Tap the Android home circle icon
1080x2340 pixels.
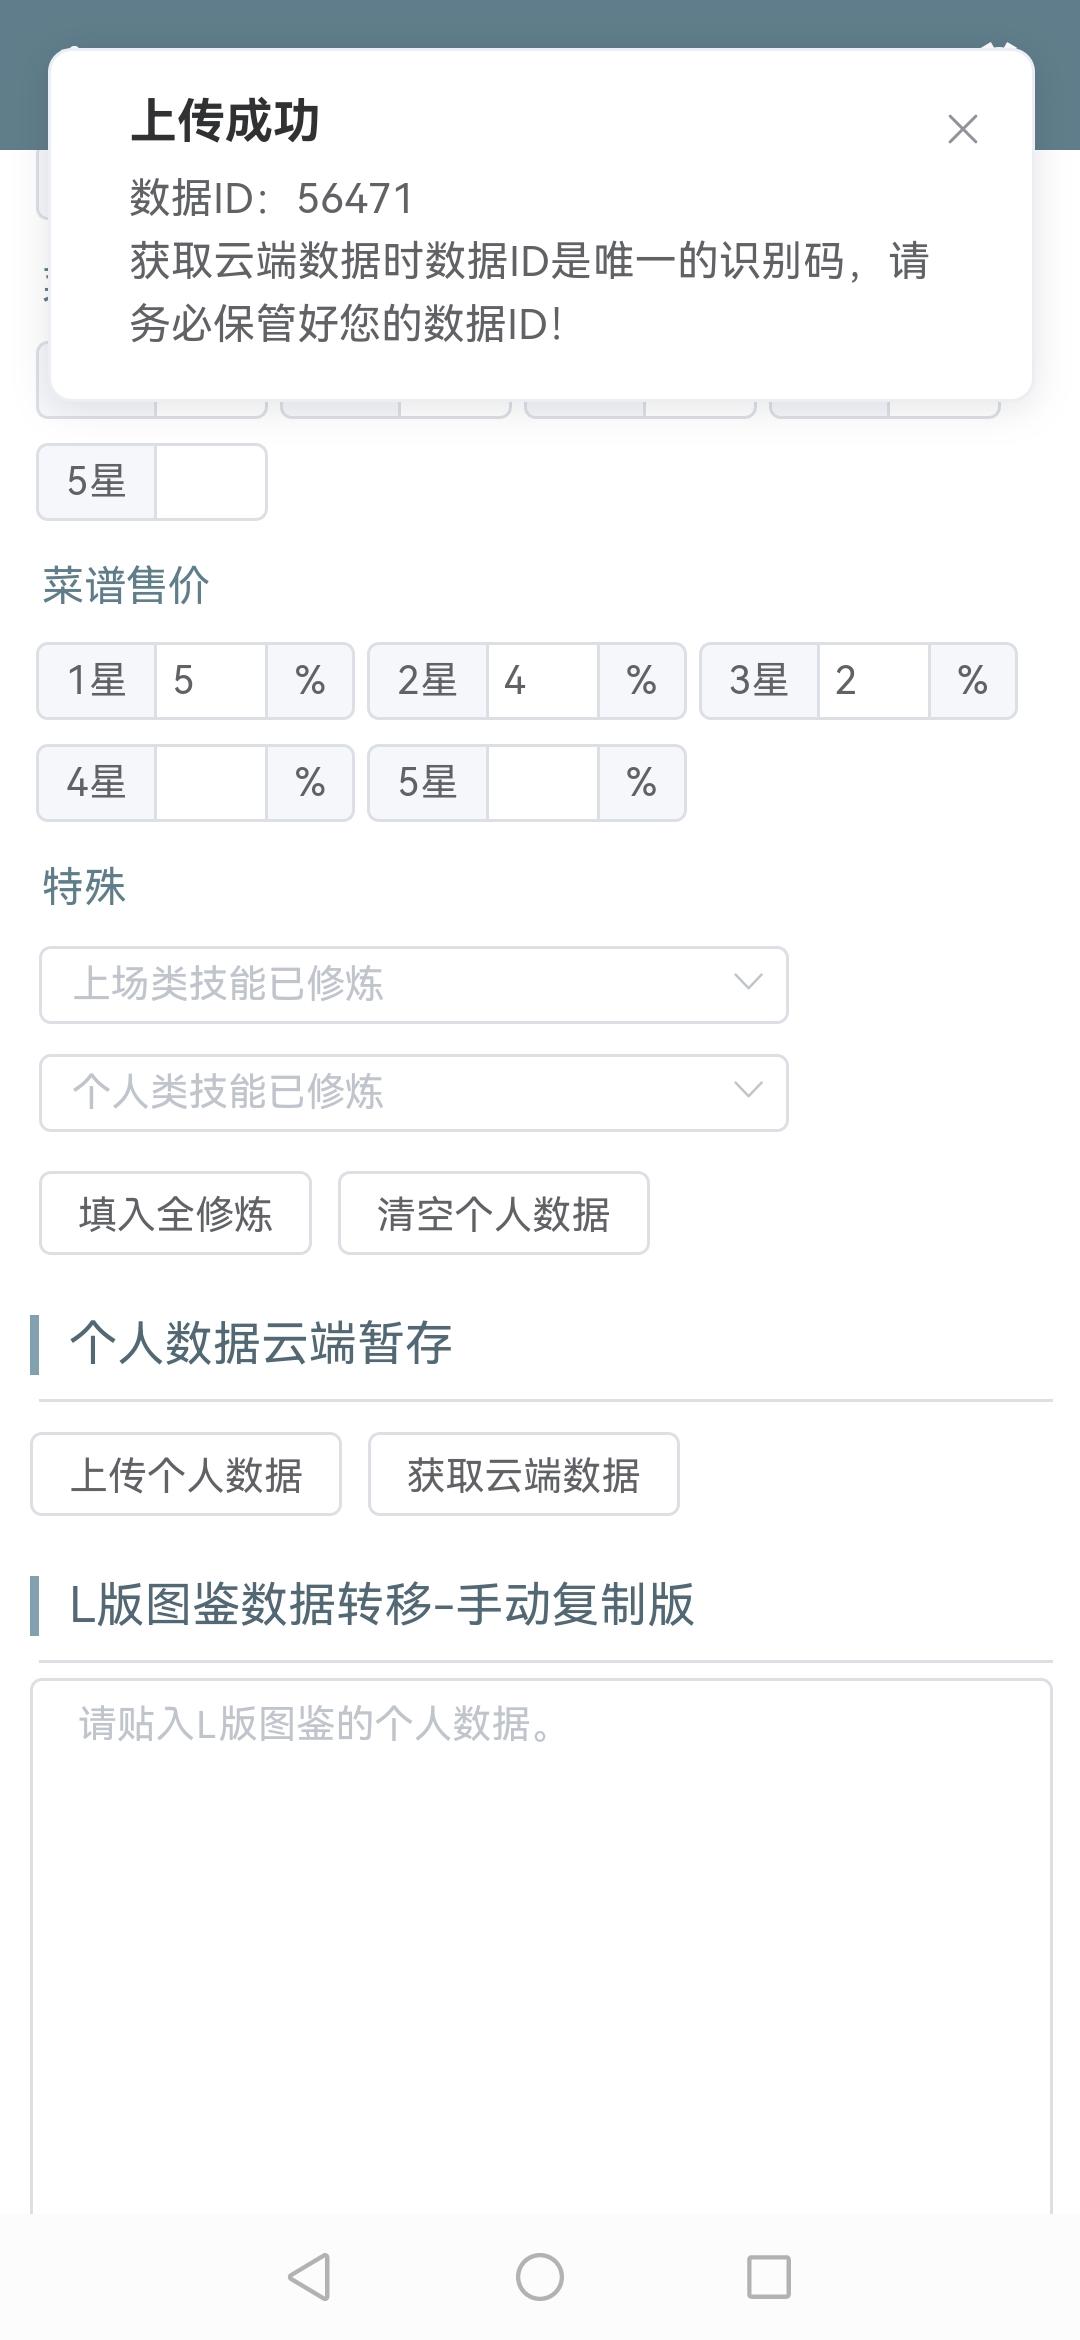pyautogui.click(x=540, y=2277)
